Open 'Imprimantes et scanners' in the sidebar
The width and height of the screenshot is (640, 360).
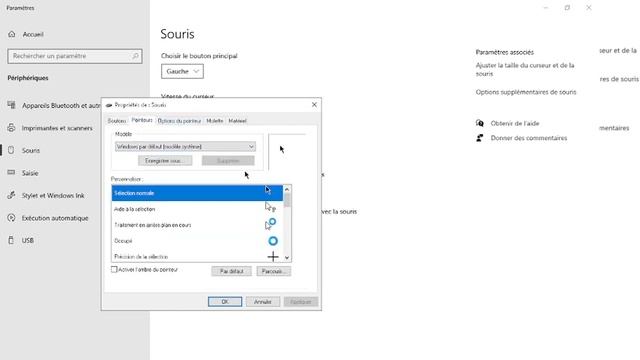pos(57,128)
